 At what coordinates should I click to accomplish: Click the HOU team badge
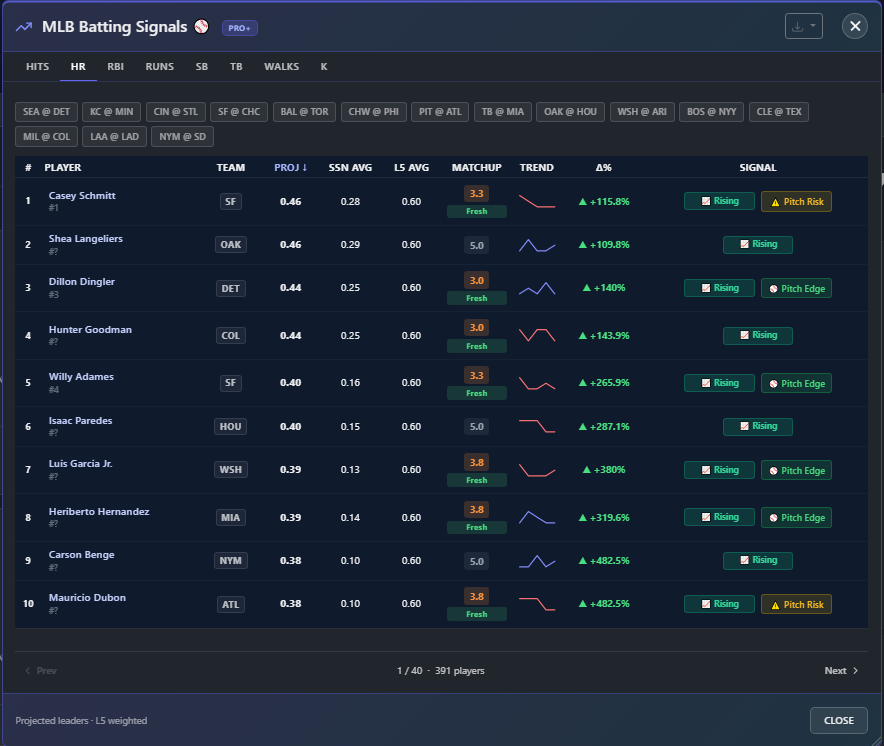231,427
